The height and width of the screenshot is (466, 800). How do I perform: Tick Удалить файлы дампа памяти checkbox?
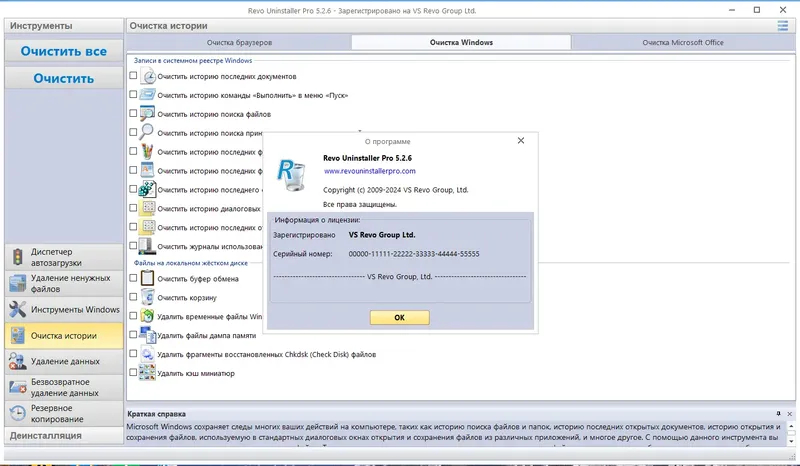133,335
